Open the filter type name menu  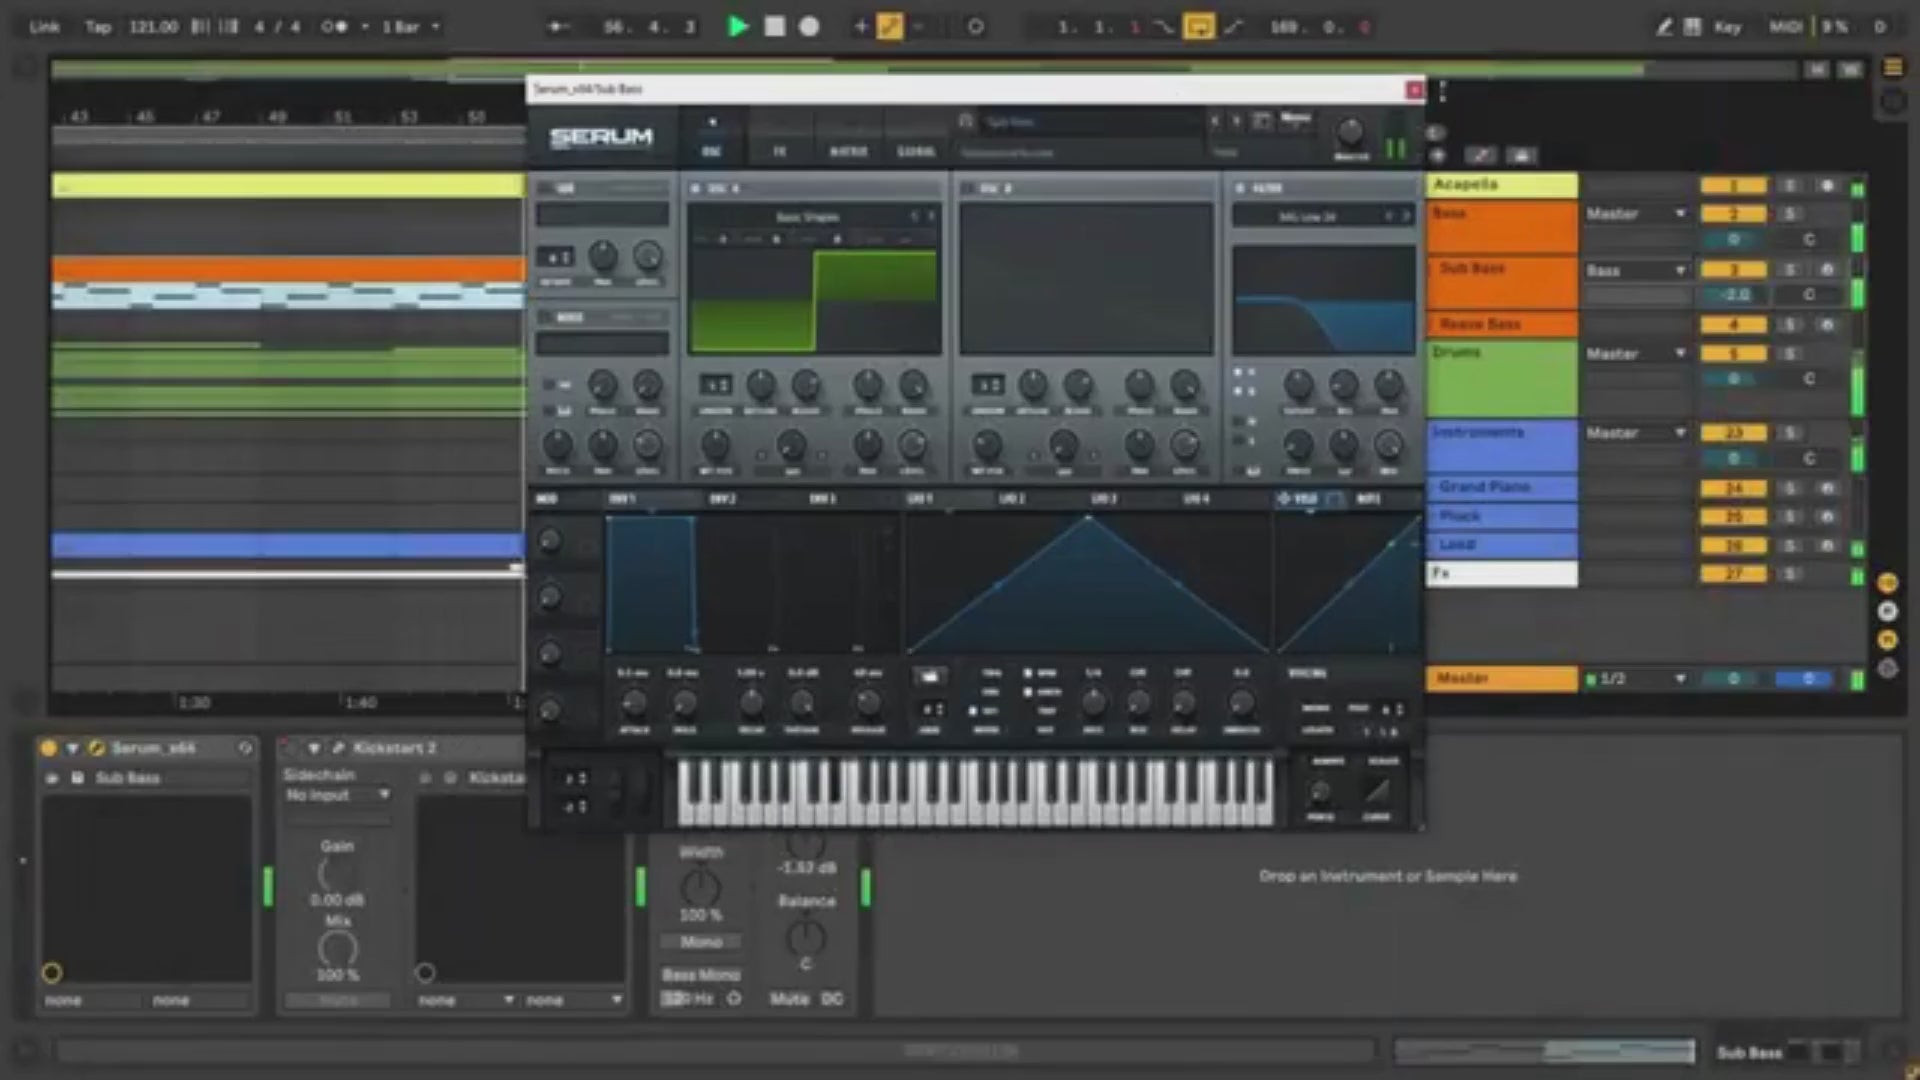coord(1306,217)
